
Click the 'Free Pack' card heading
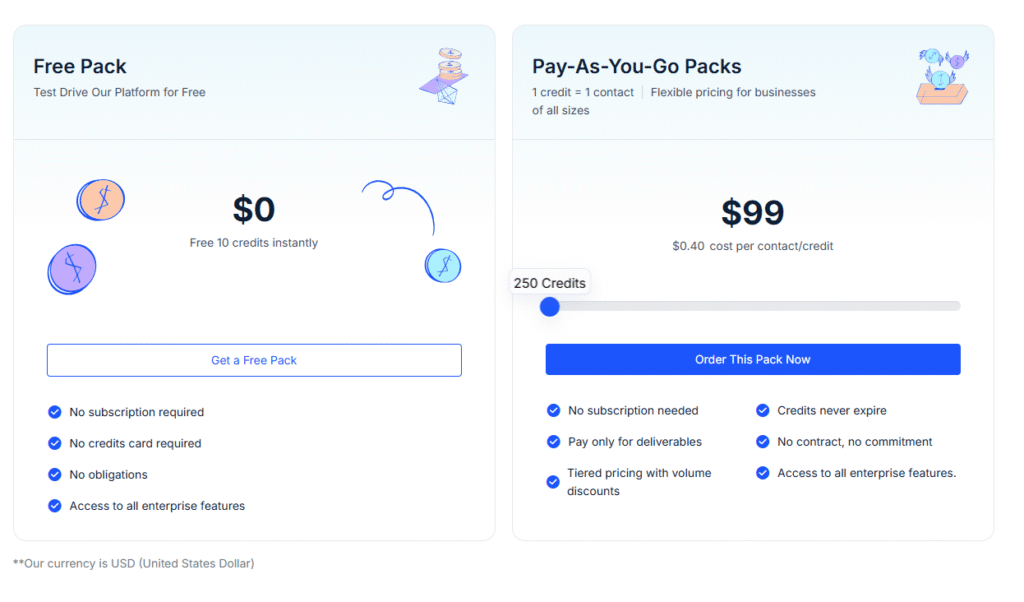[80, 66]
